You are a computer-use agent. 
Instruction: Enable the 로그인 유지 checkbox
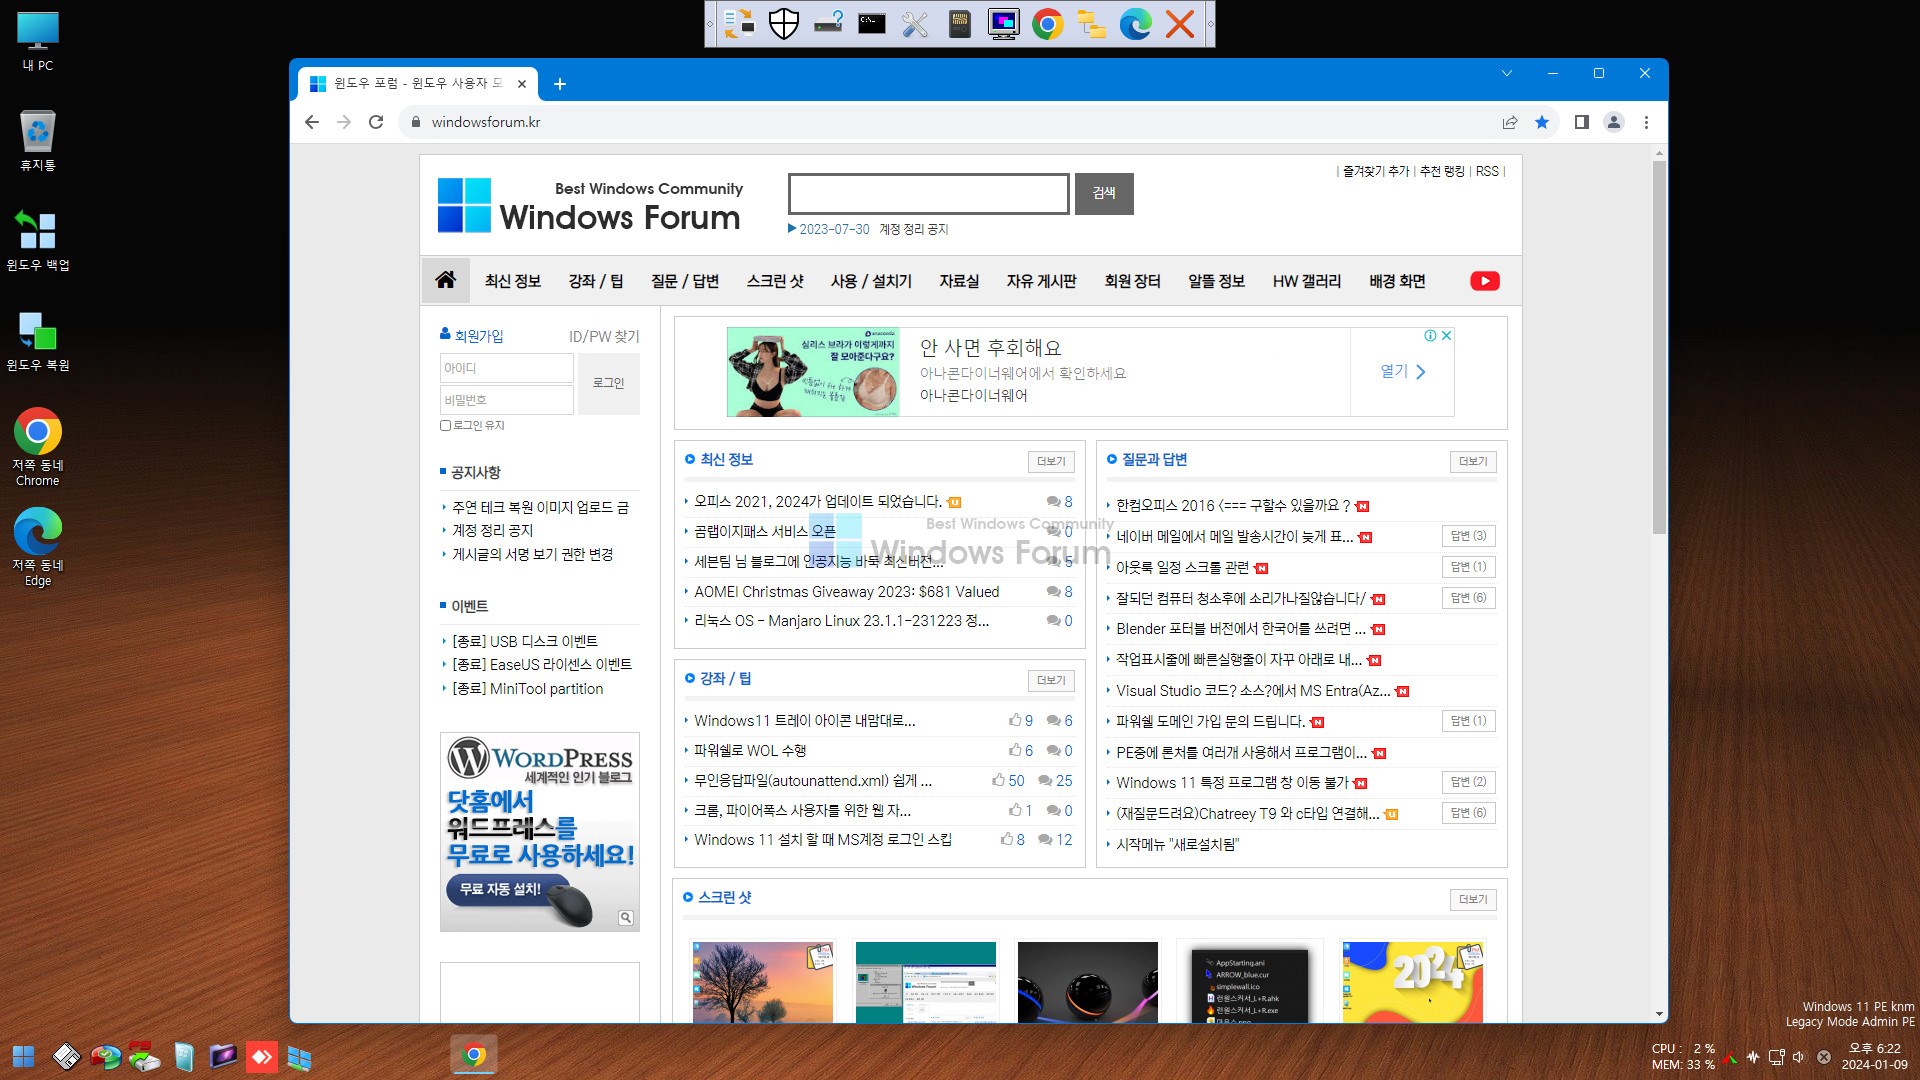(445, 426)
